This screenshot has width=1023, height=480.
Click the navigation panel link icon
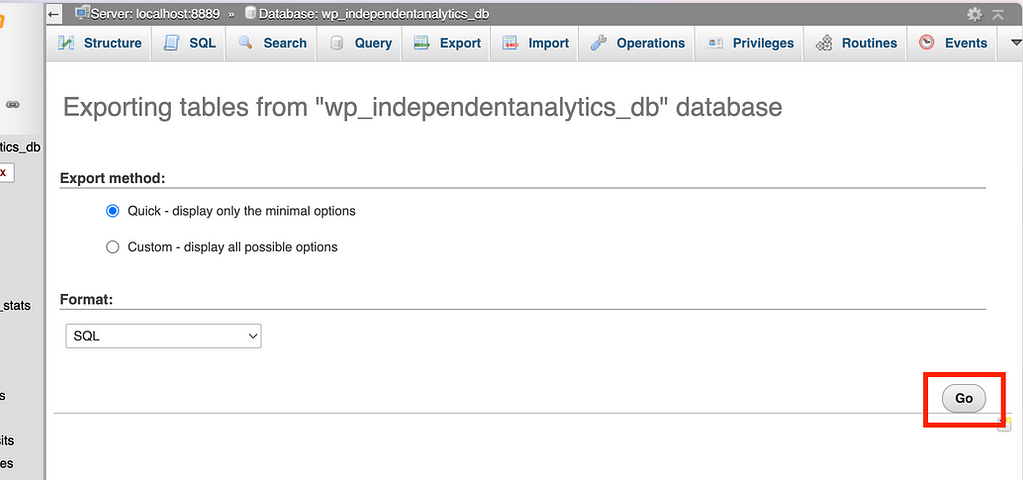coord(13,104)
